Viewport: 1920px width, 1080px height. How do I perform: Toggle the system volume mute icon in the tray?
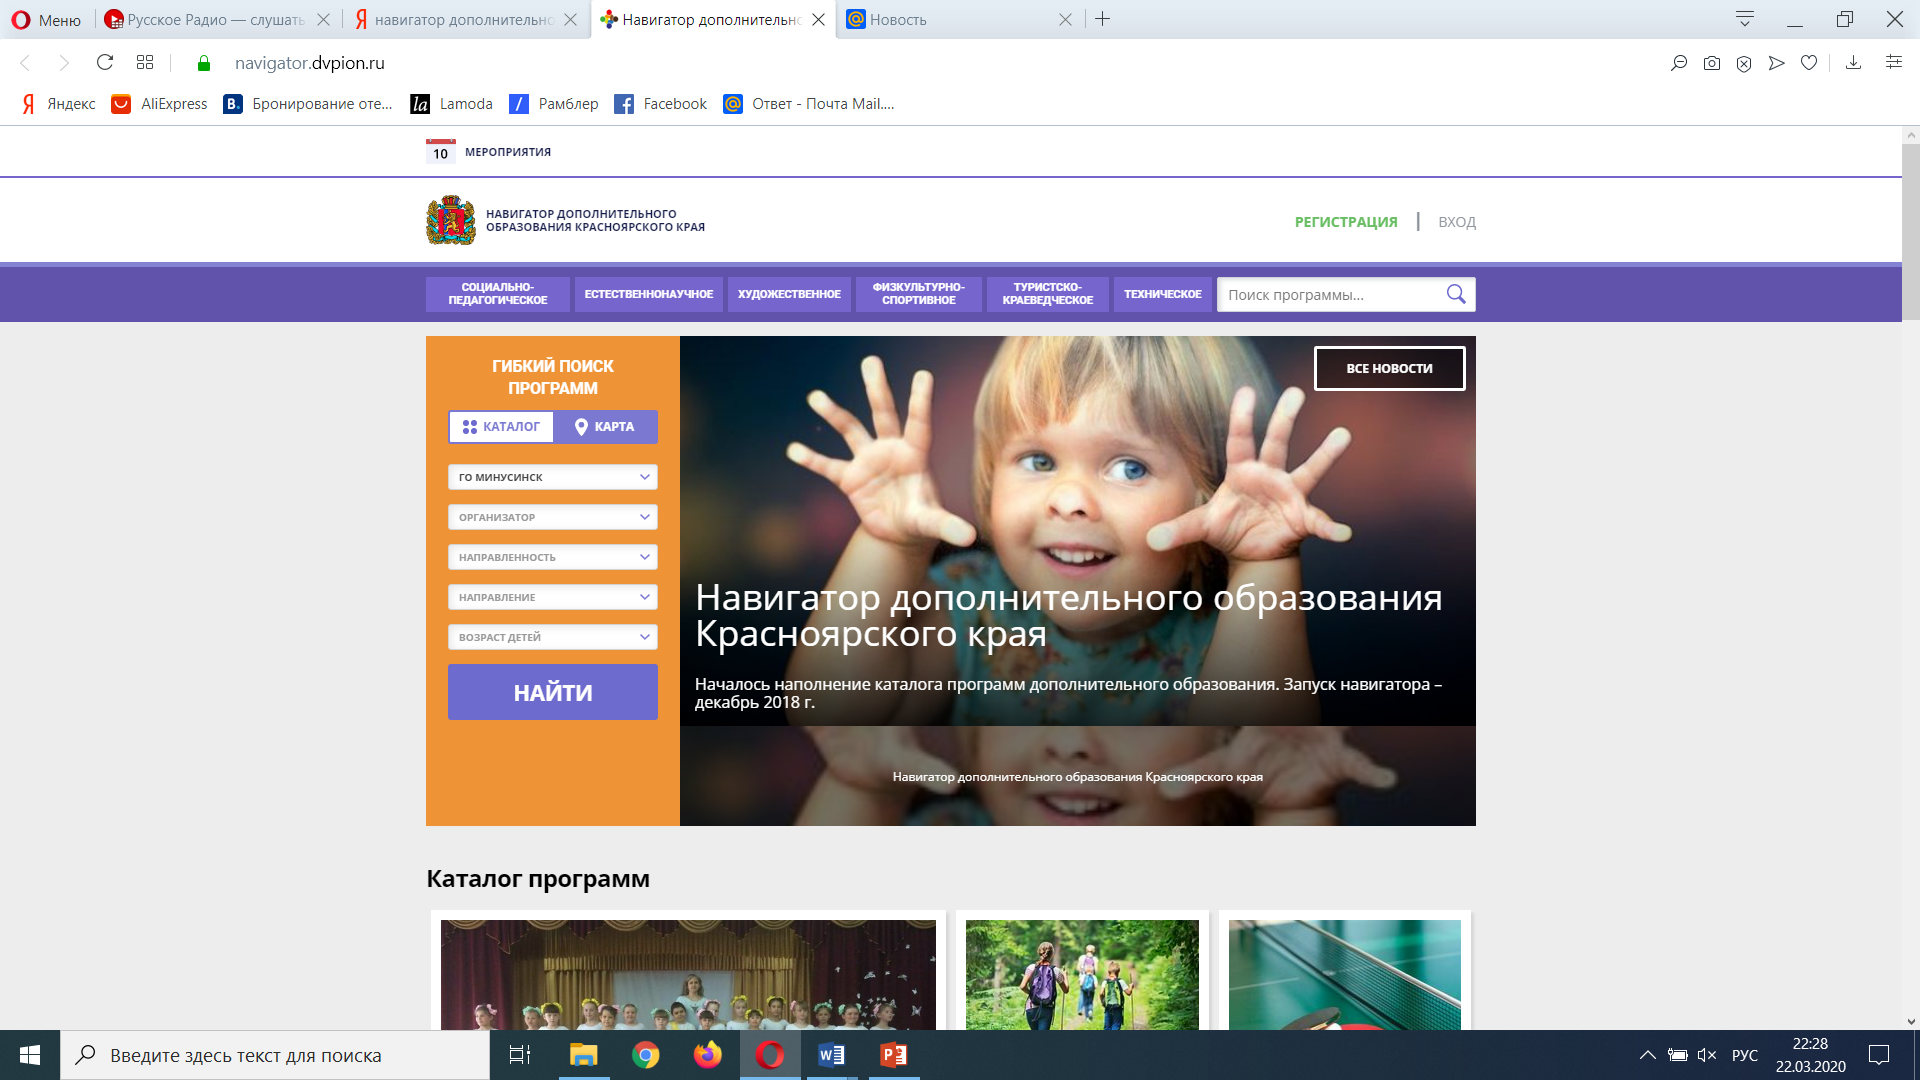[1707, 1055]
